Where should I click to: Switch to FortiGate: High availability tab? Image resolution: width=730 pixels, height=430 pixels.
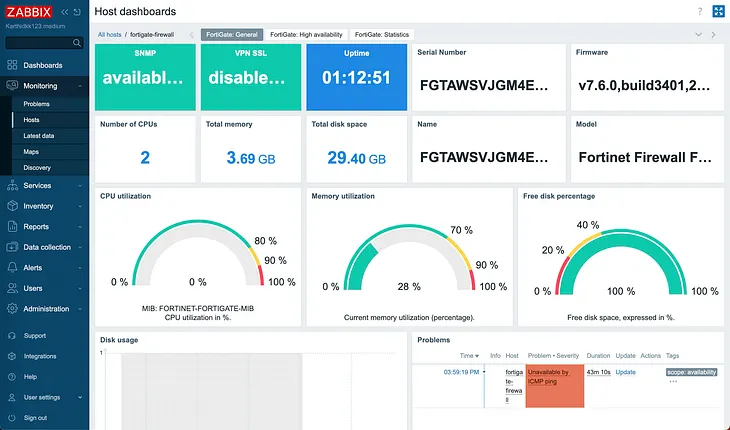306,34
